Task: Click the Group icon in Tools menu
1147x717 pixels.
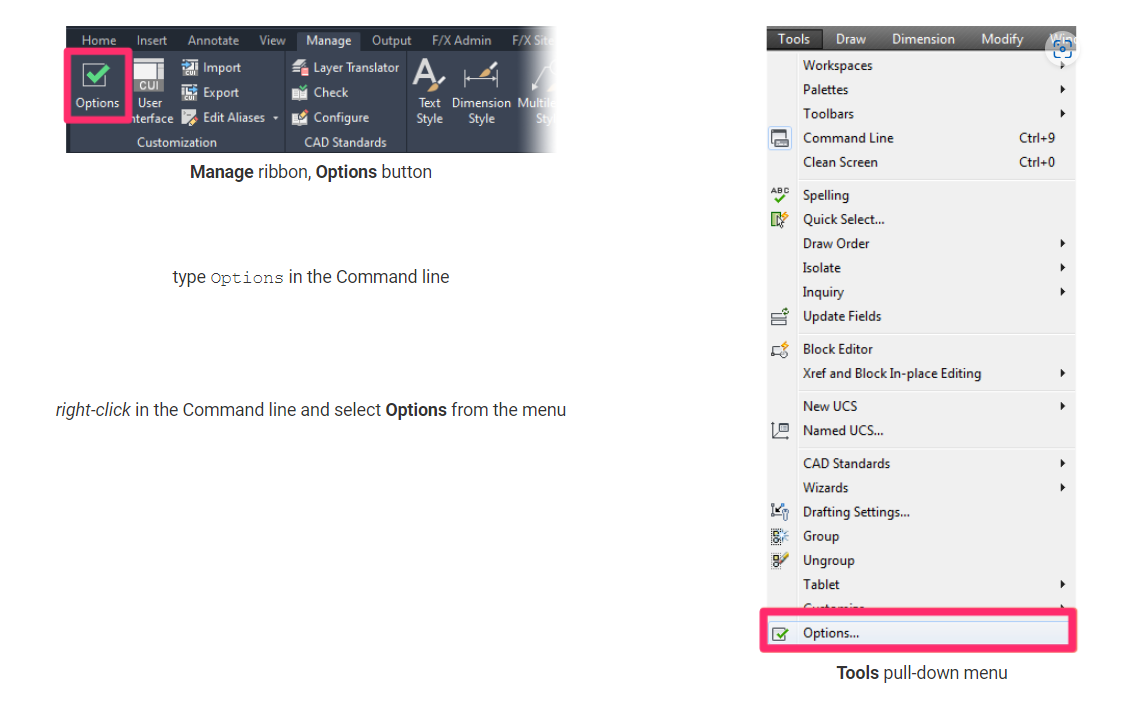Action: tap(780, 536)
